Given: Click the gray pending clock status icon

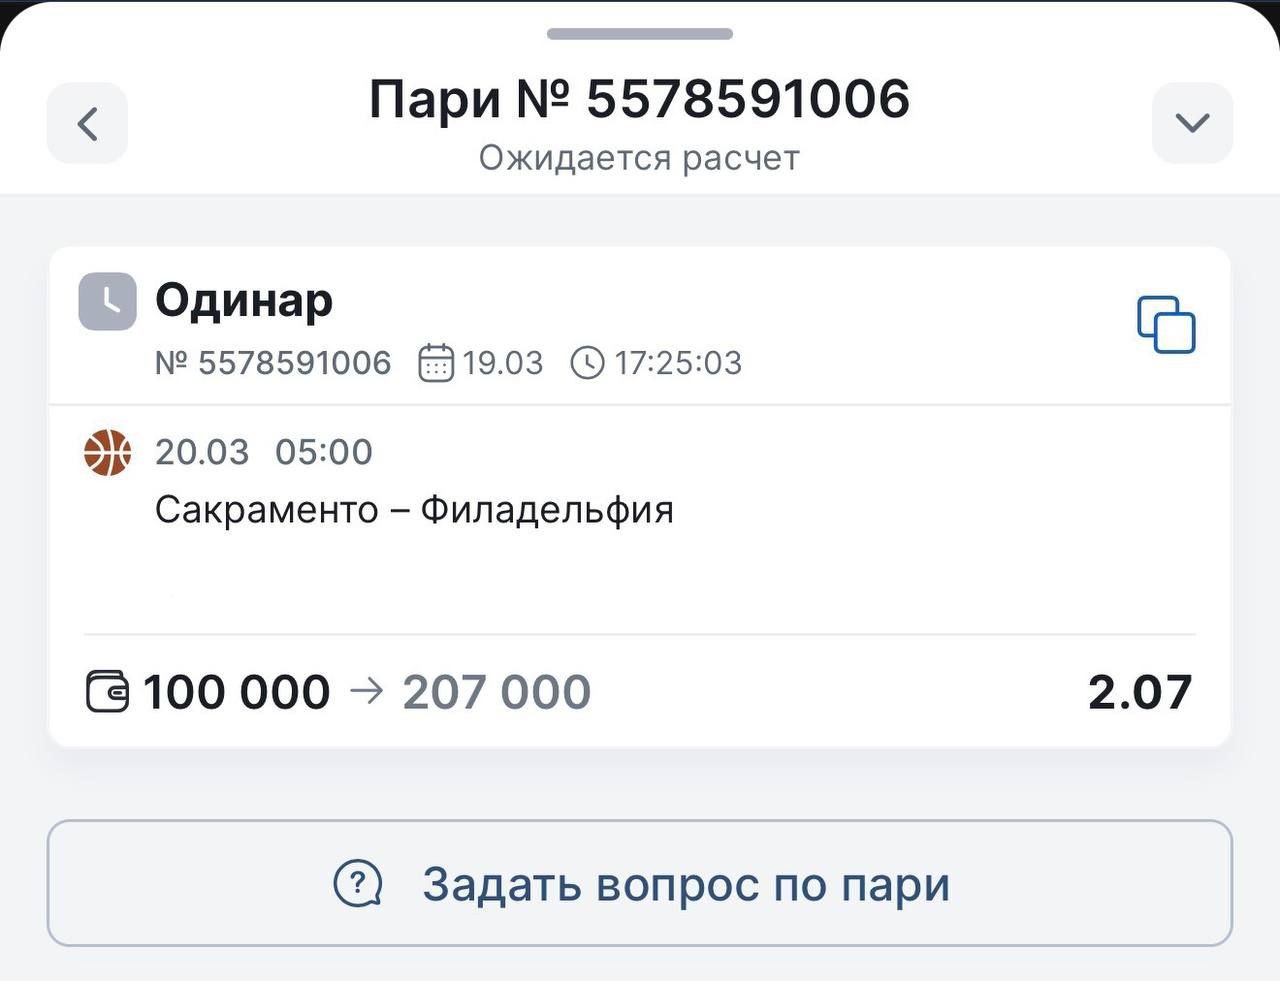Looking at the screenshot, I should point(107,301).
